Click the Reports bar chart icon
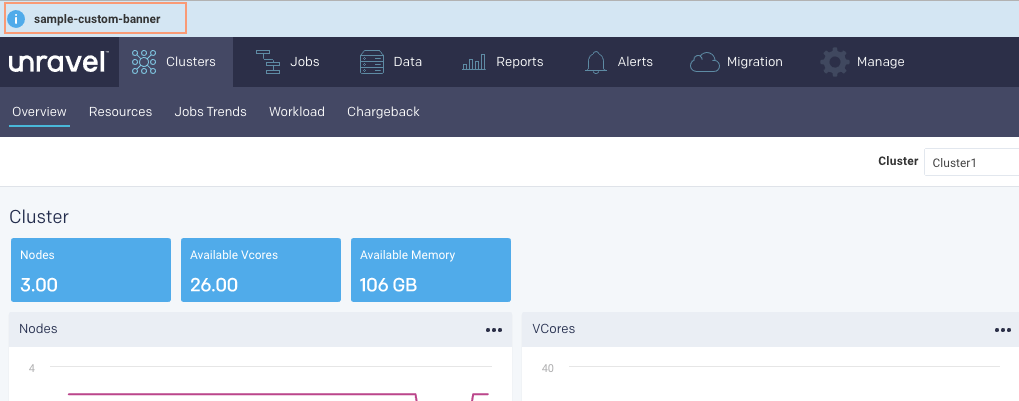 coord(474,62)
